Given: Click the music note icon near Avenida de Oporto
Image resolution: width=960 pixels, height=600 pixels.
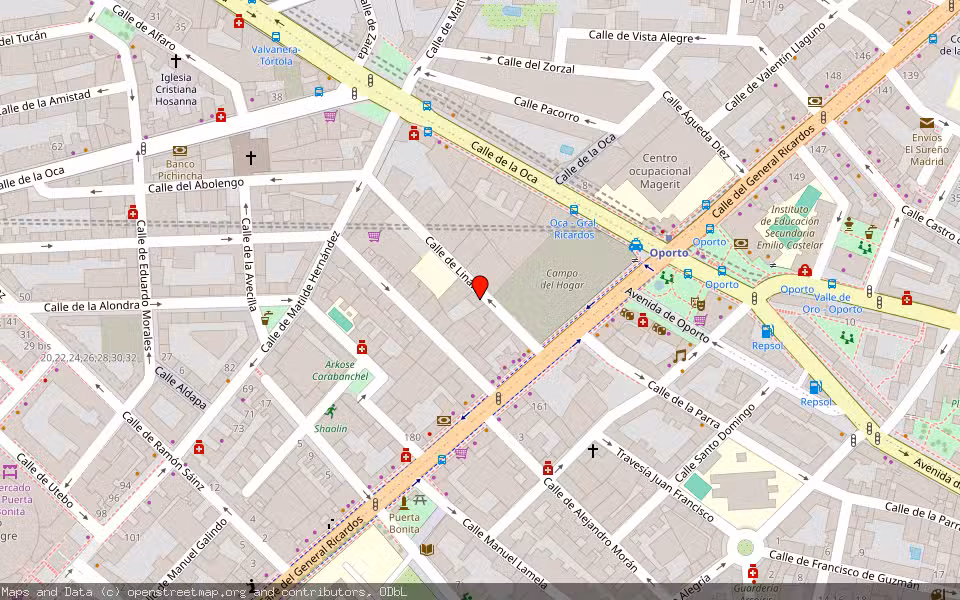Looking at the screenshot, I should coord(679,356).
